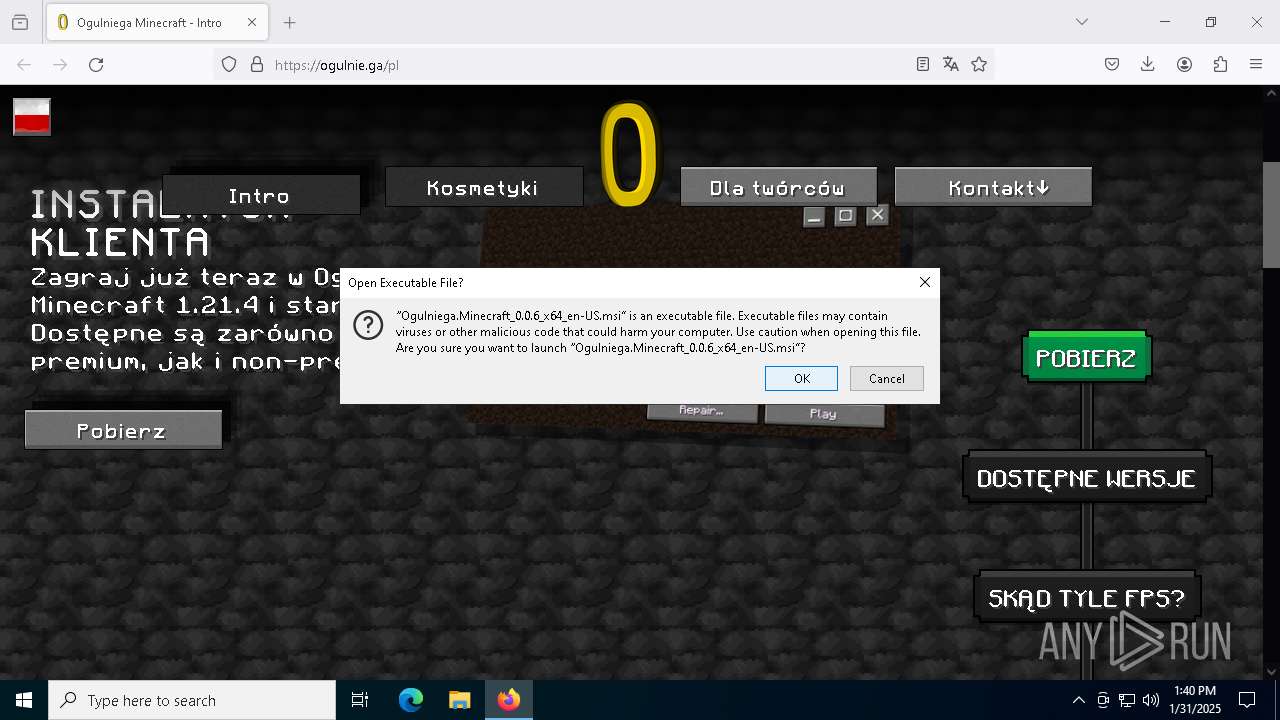Open the Extensions puzzle icon
1280x720 pixels.
click(1220, 64)
